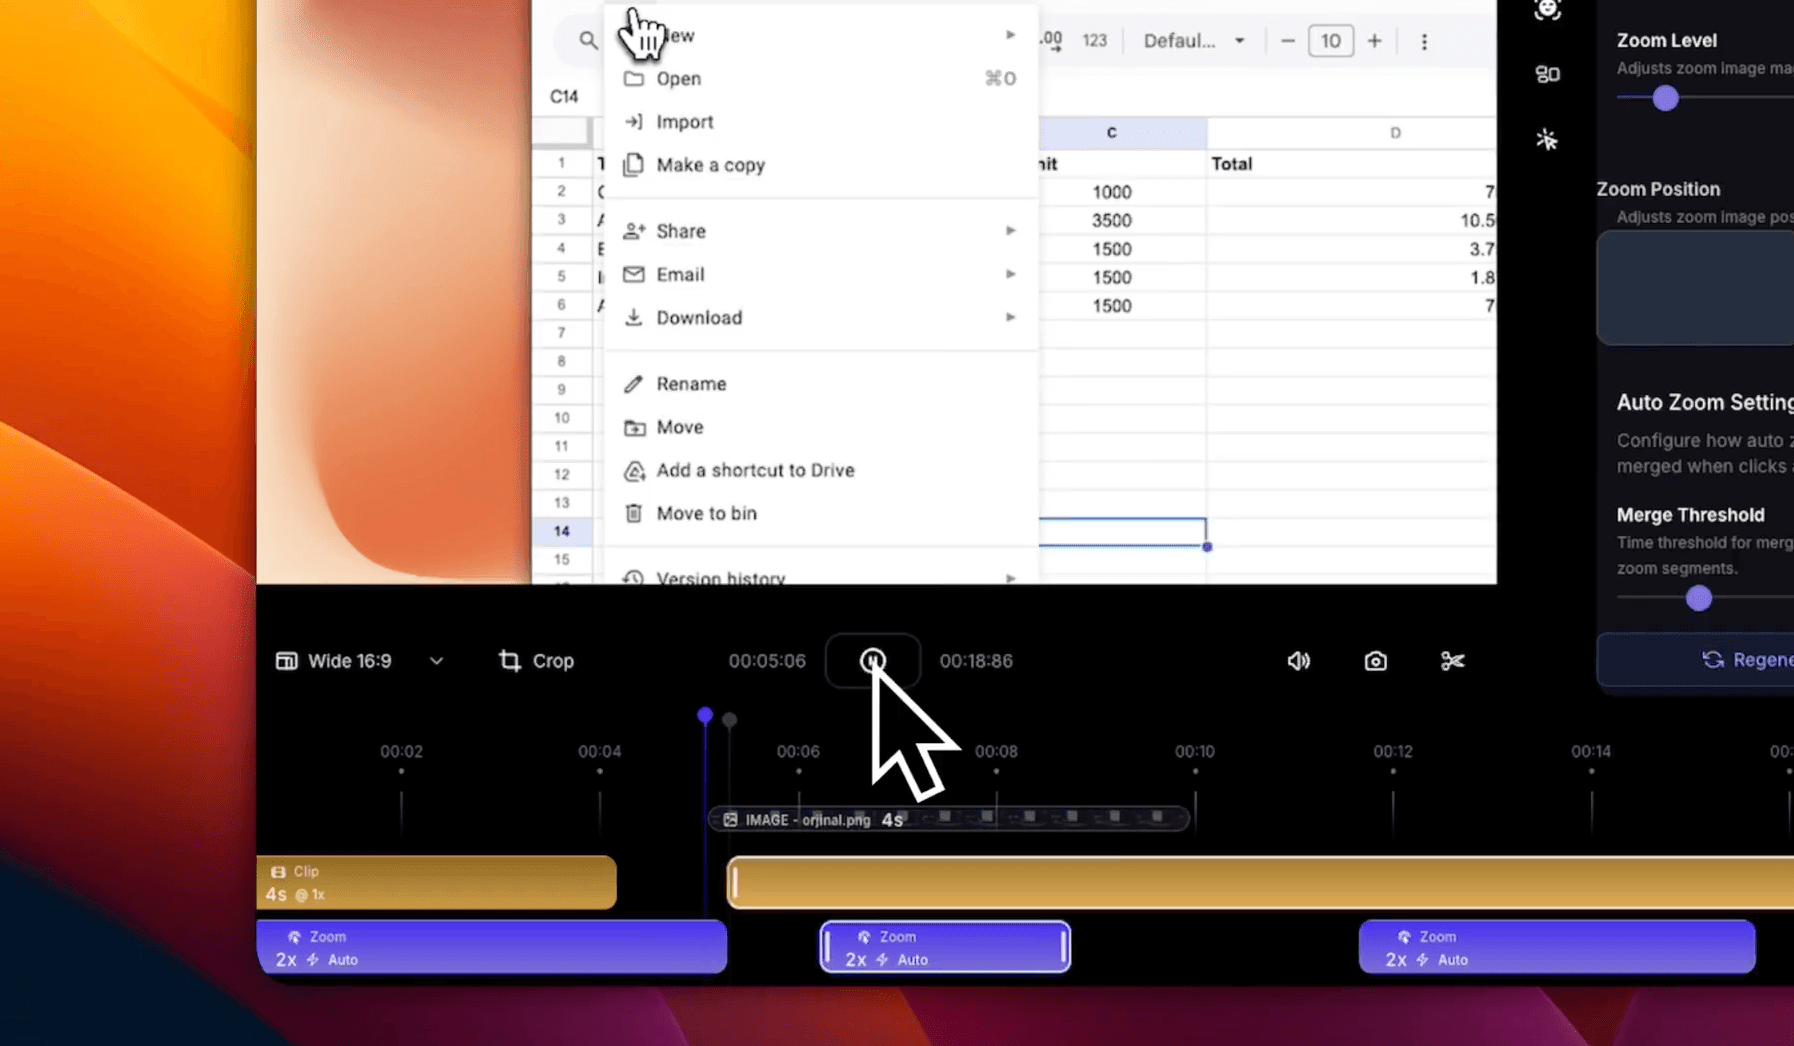Select Make a copy from the menu

coord(710,165)
